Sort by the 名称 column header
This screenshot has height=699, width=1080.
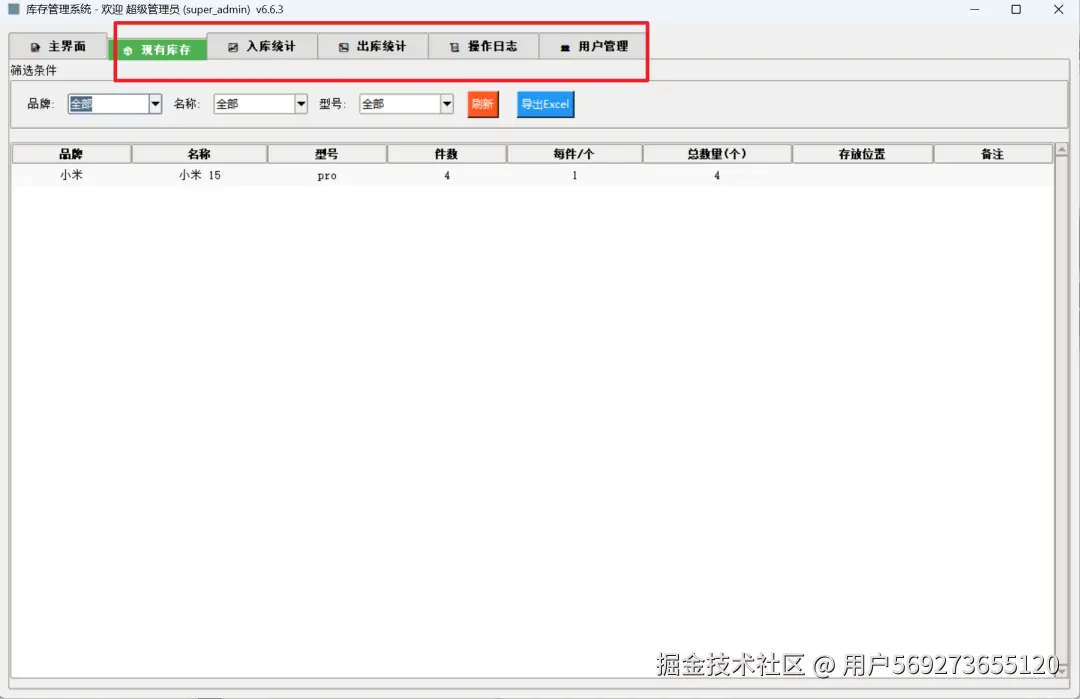coord(199,154)
